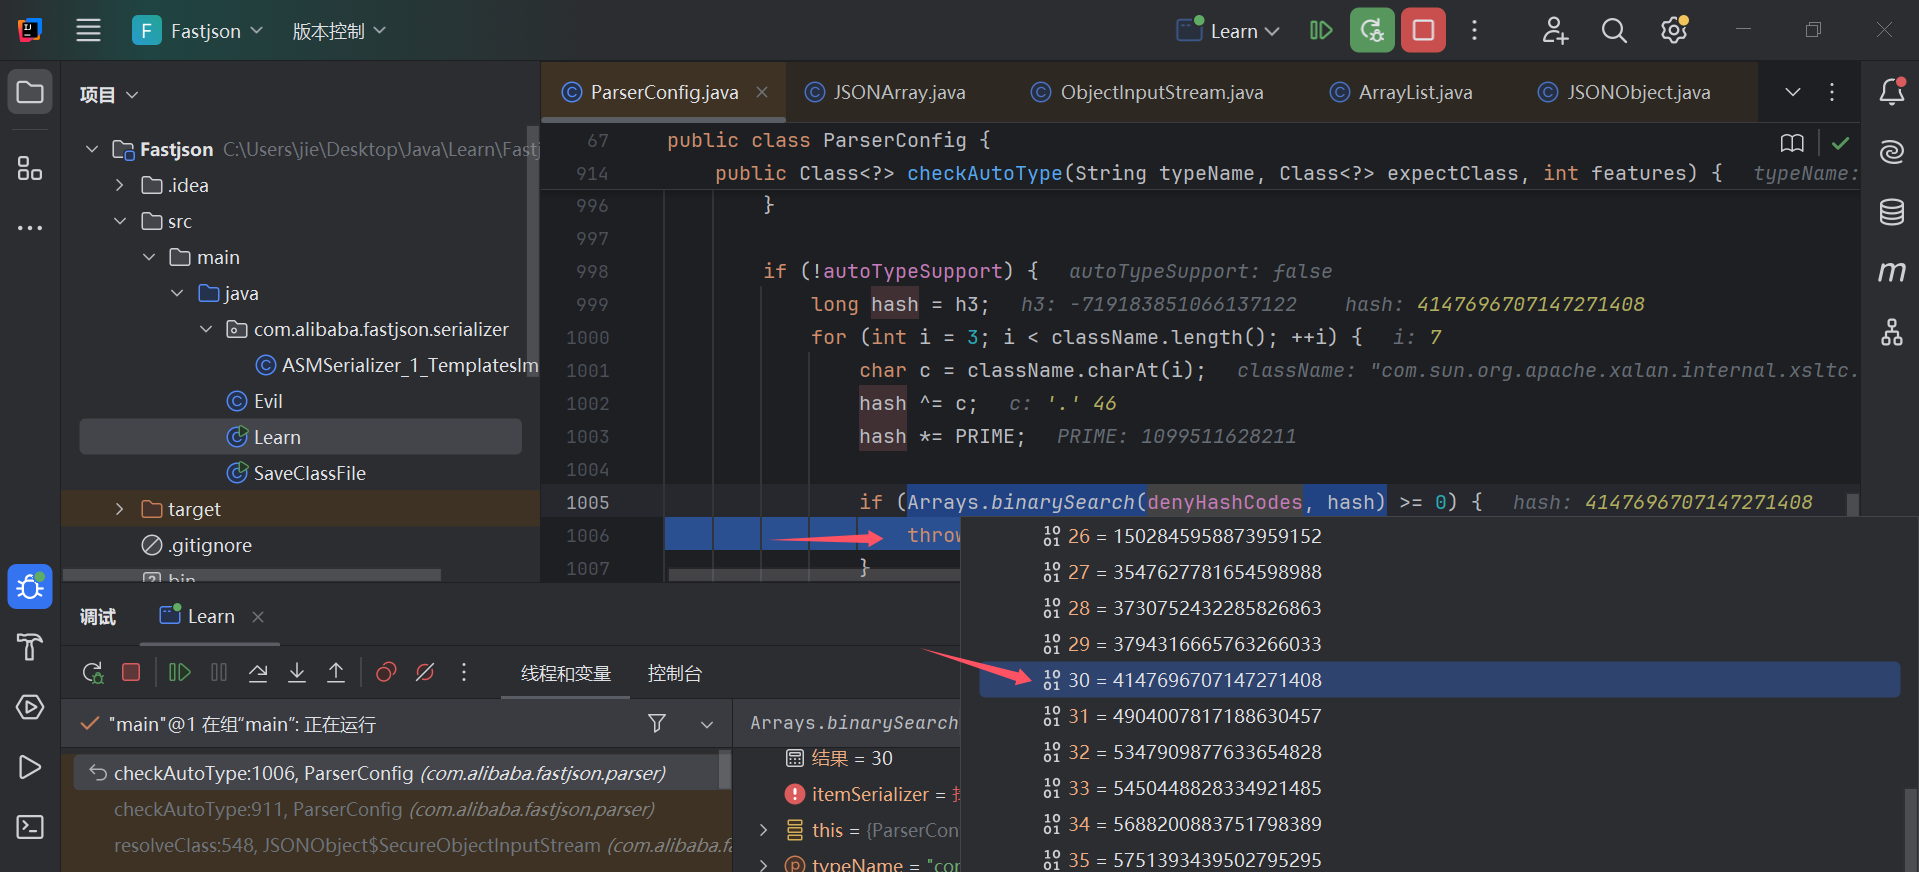Open 项目 view dropdown
Screen dimensions: 1919x872
point(109,94)
